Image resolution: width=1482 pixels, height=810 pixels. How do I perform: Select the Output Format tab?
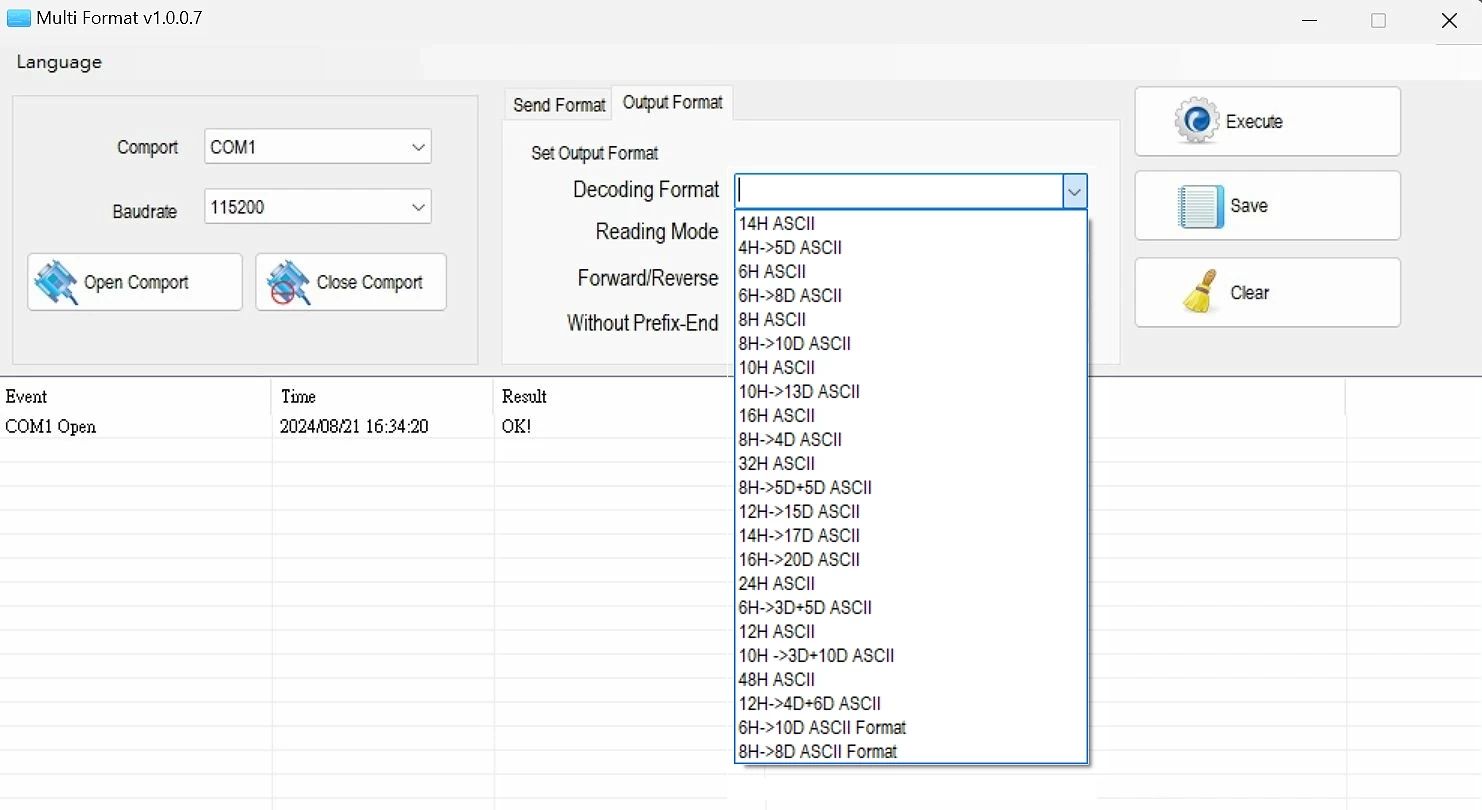pos(672,102)
